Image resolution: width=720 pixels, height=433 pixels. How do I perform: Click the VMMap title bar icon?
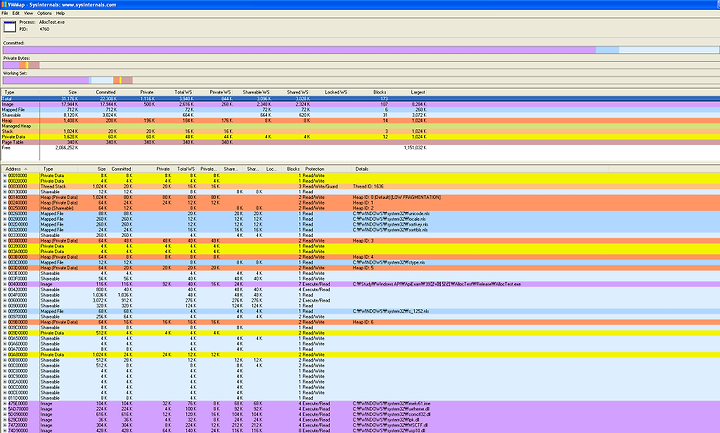pos(4,5)
